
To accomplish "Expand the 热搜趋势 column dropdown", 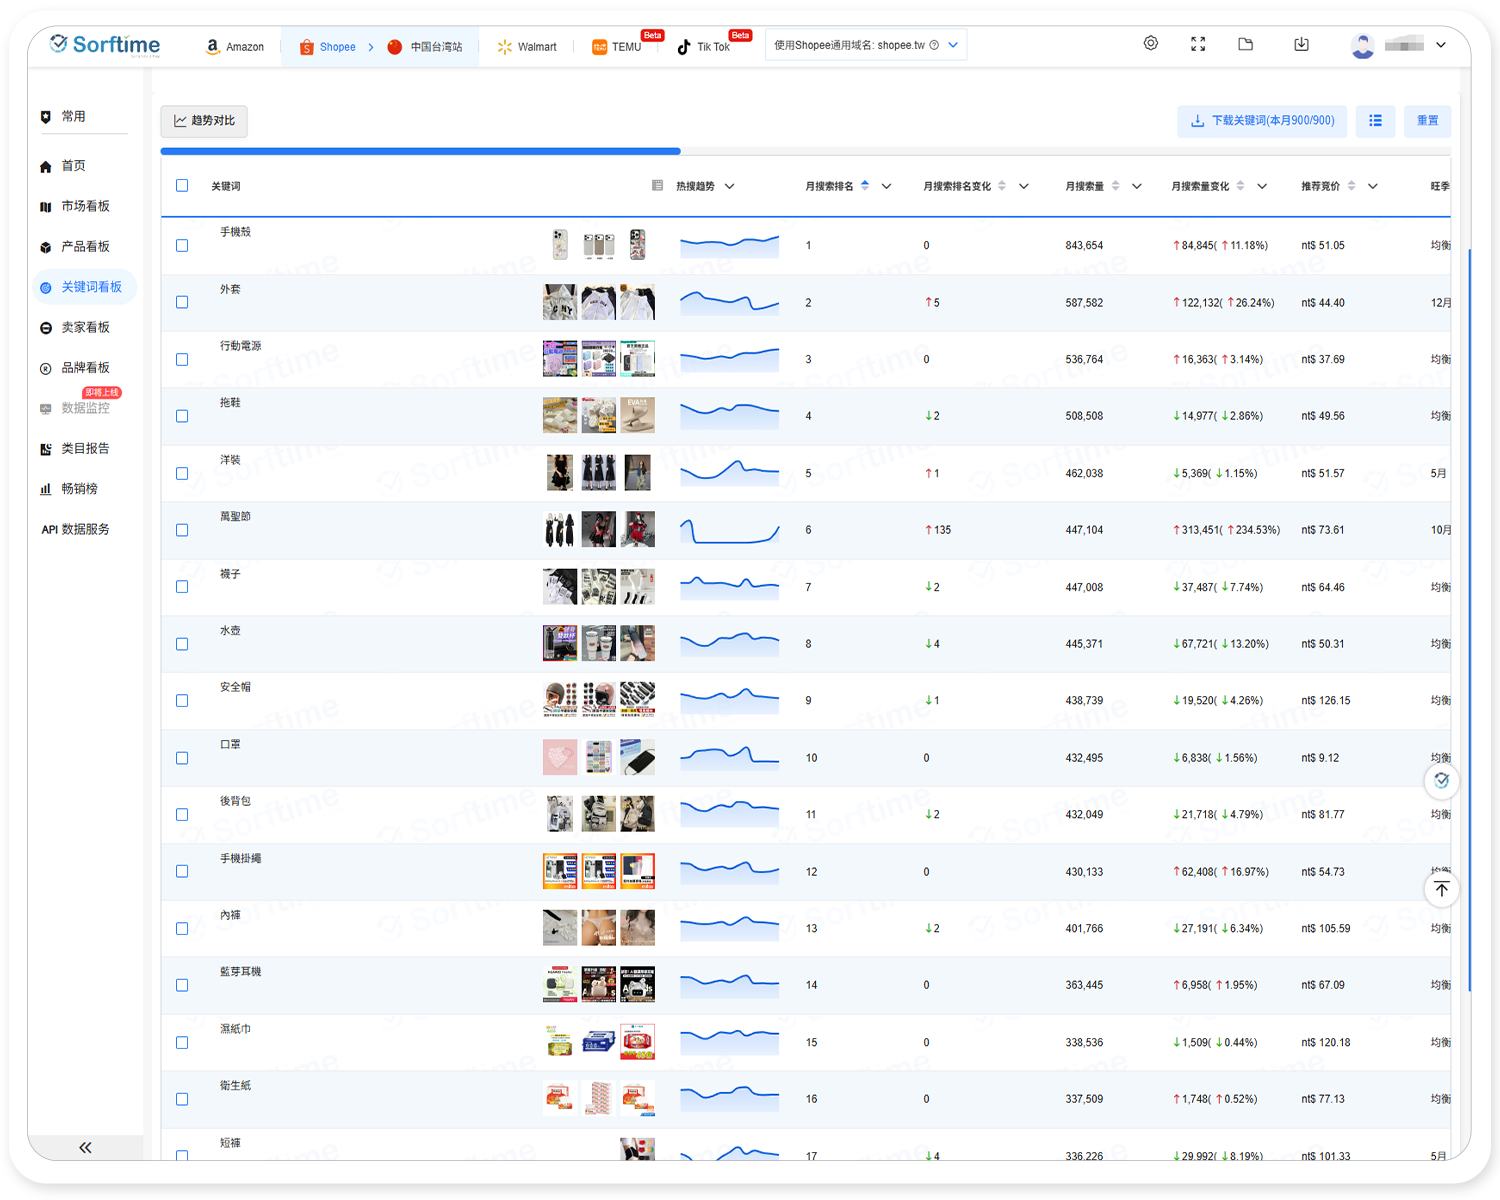I will point(730,186).
